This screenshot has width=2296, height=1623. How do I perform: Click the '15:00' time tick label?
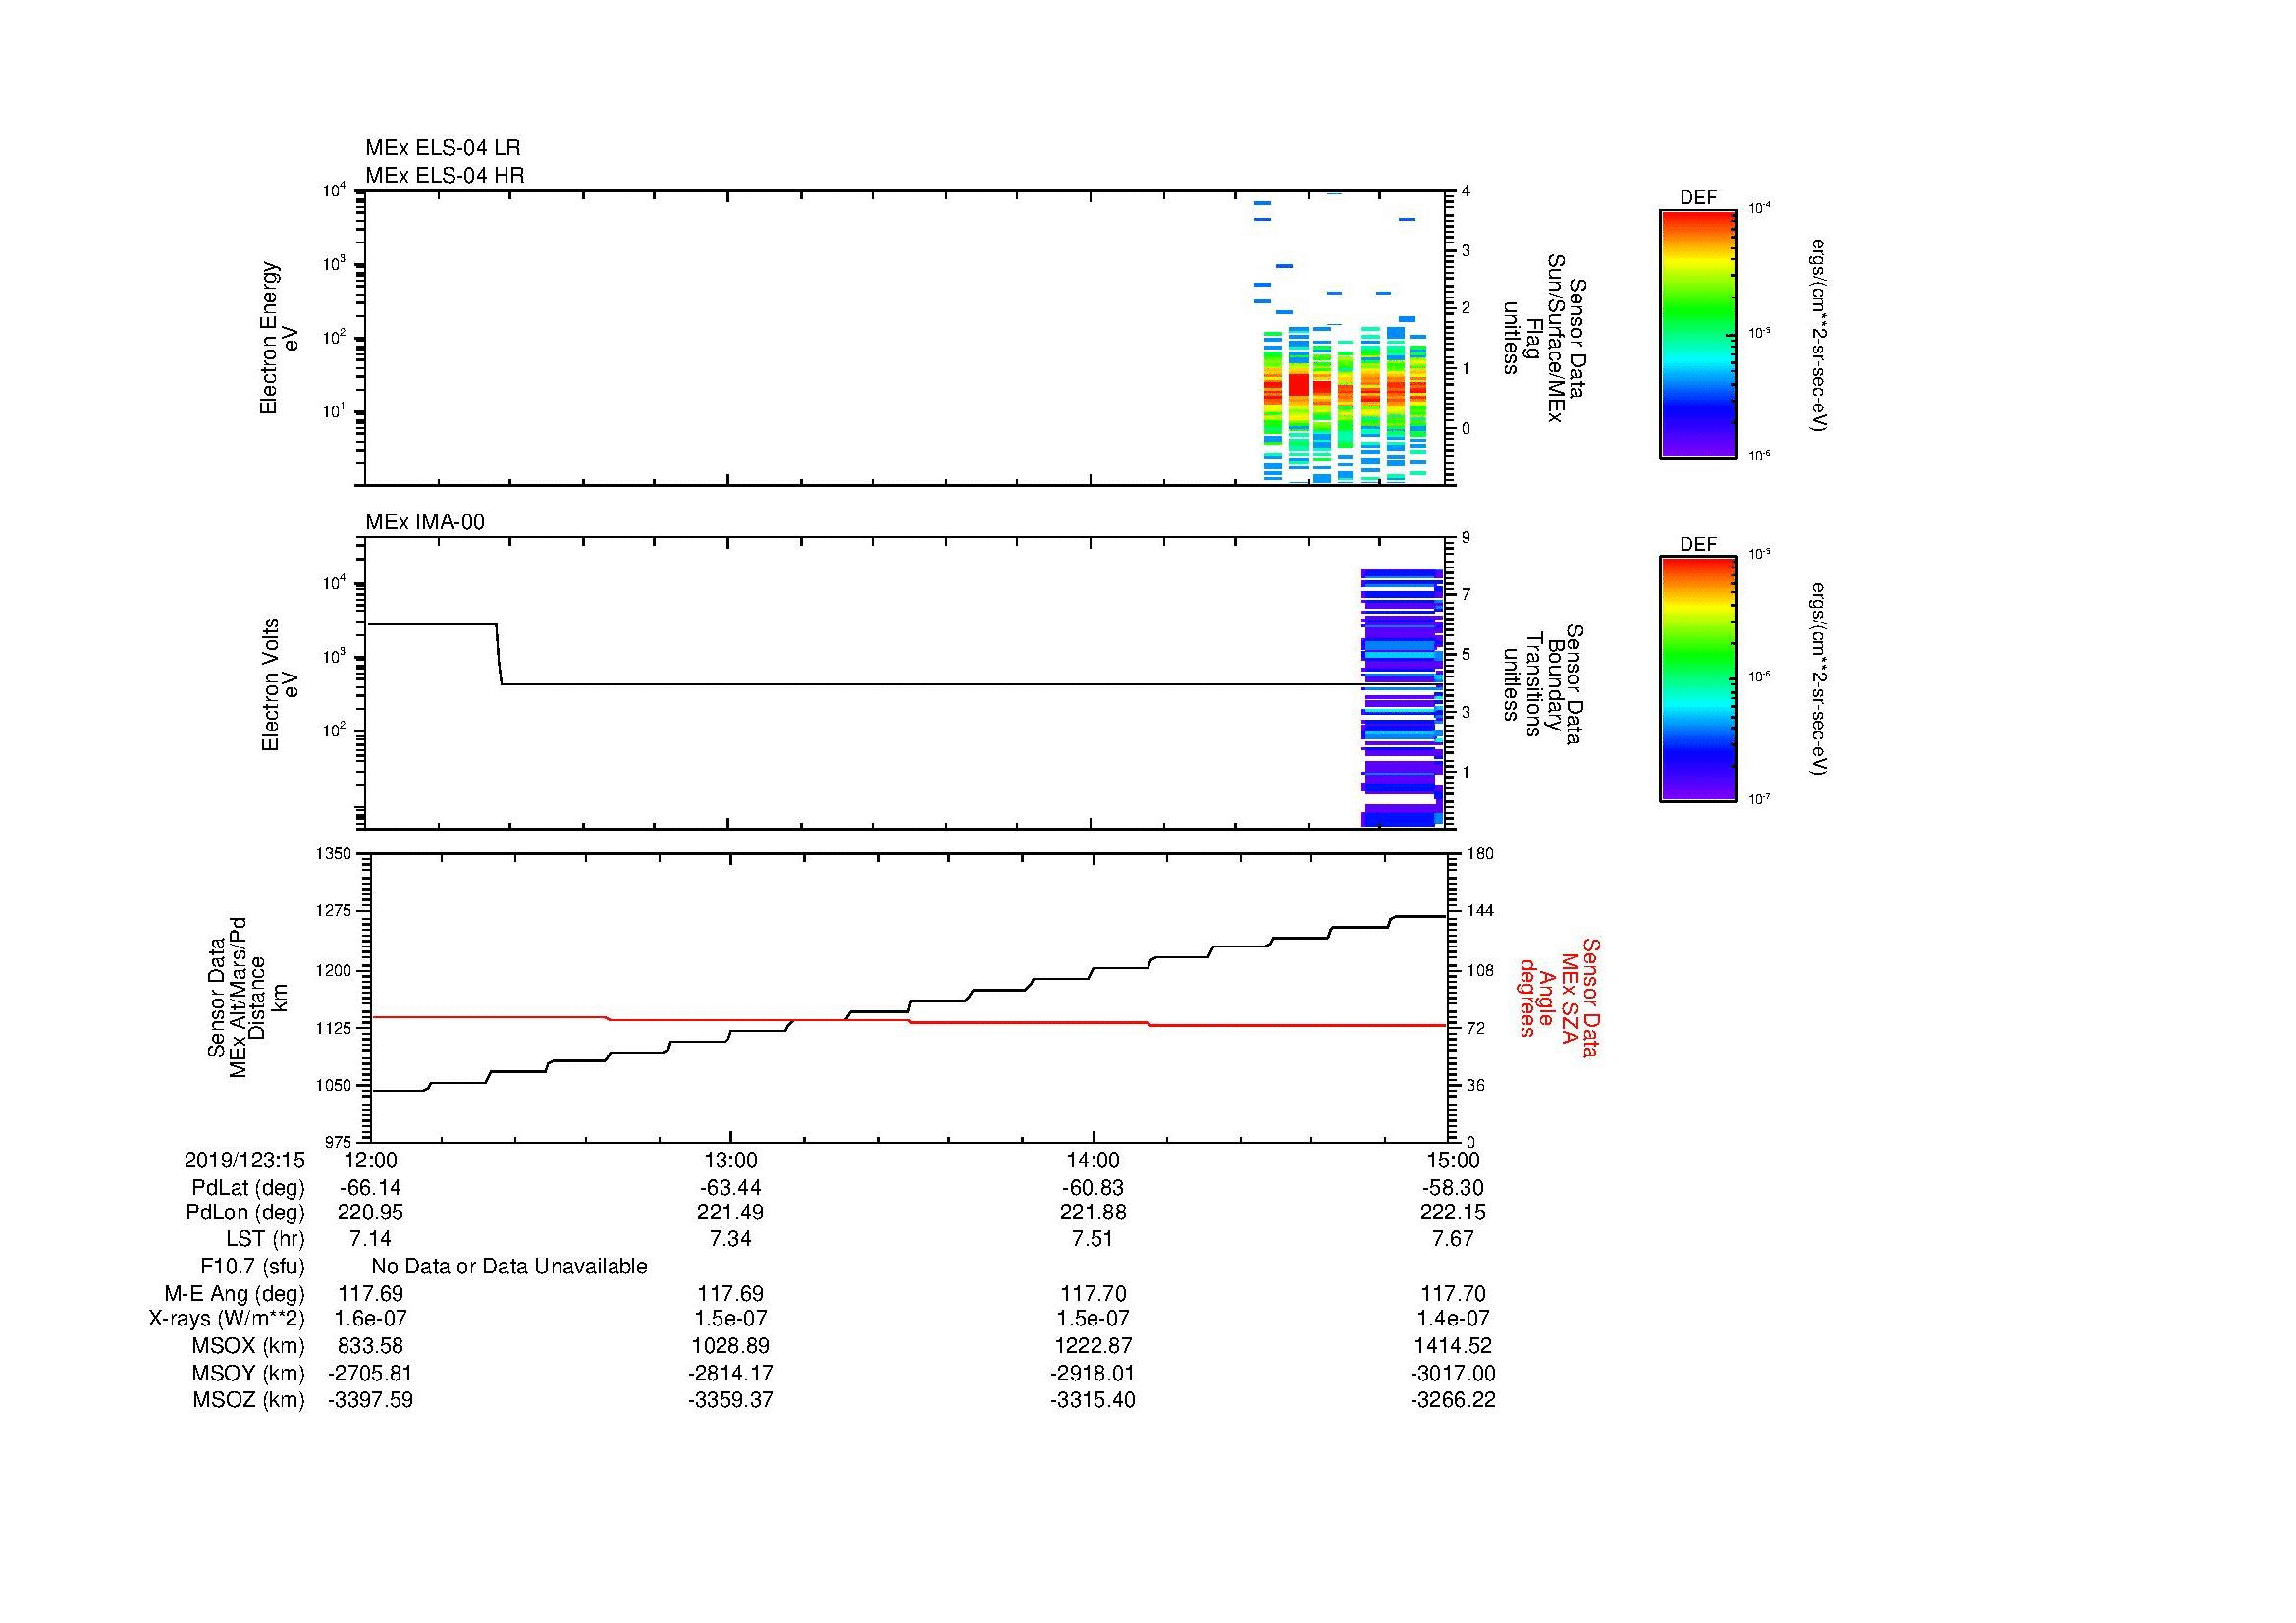pos(1453,1160)
